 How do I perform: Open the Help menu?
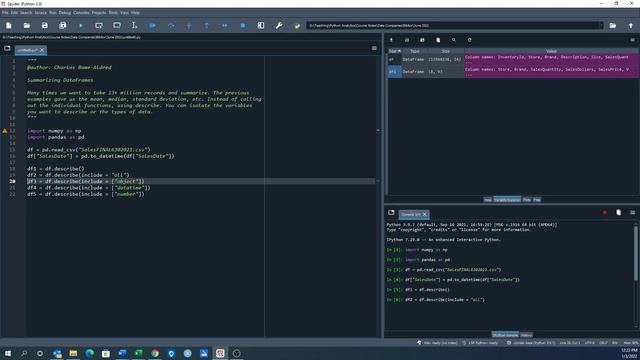[135, 13]
